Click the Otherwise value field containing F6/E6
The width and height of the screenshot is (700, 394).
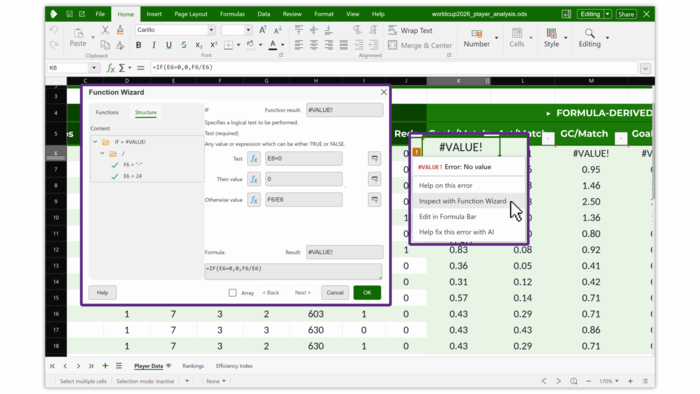tap(304, 199)
